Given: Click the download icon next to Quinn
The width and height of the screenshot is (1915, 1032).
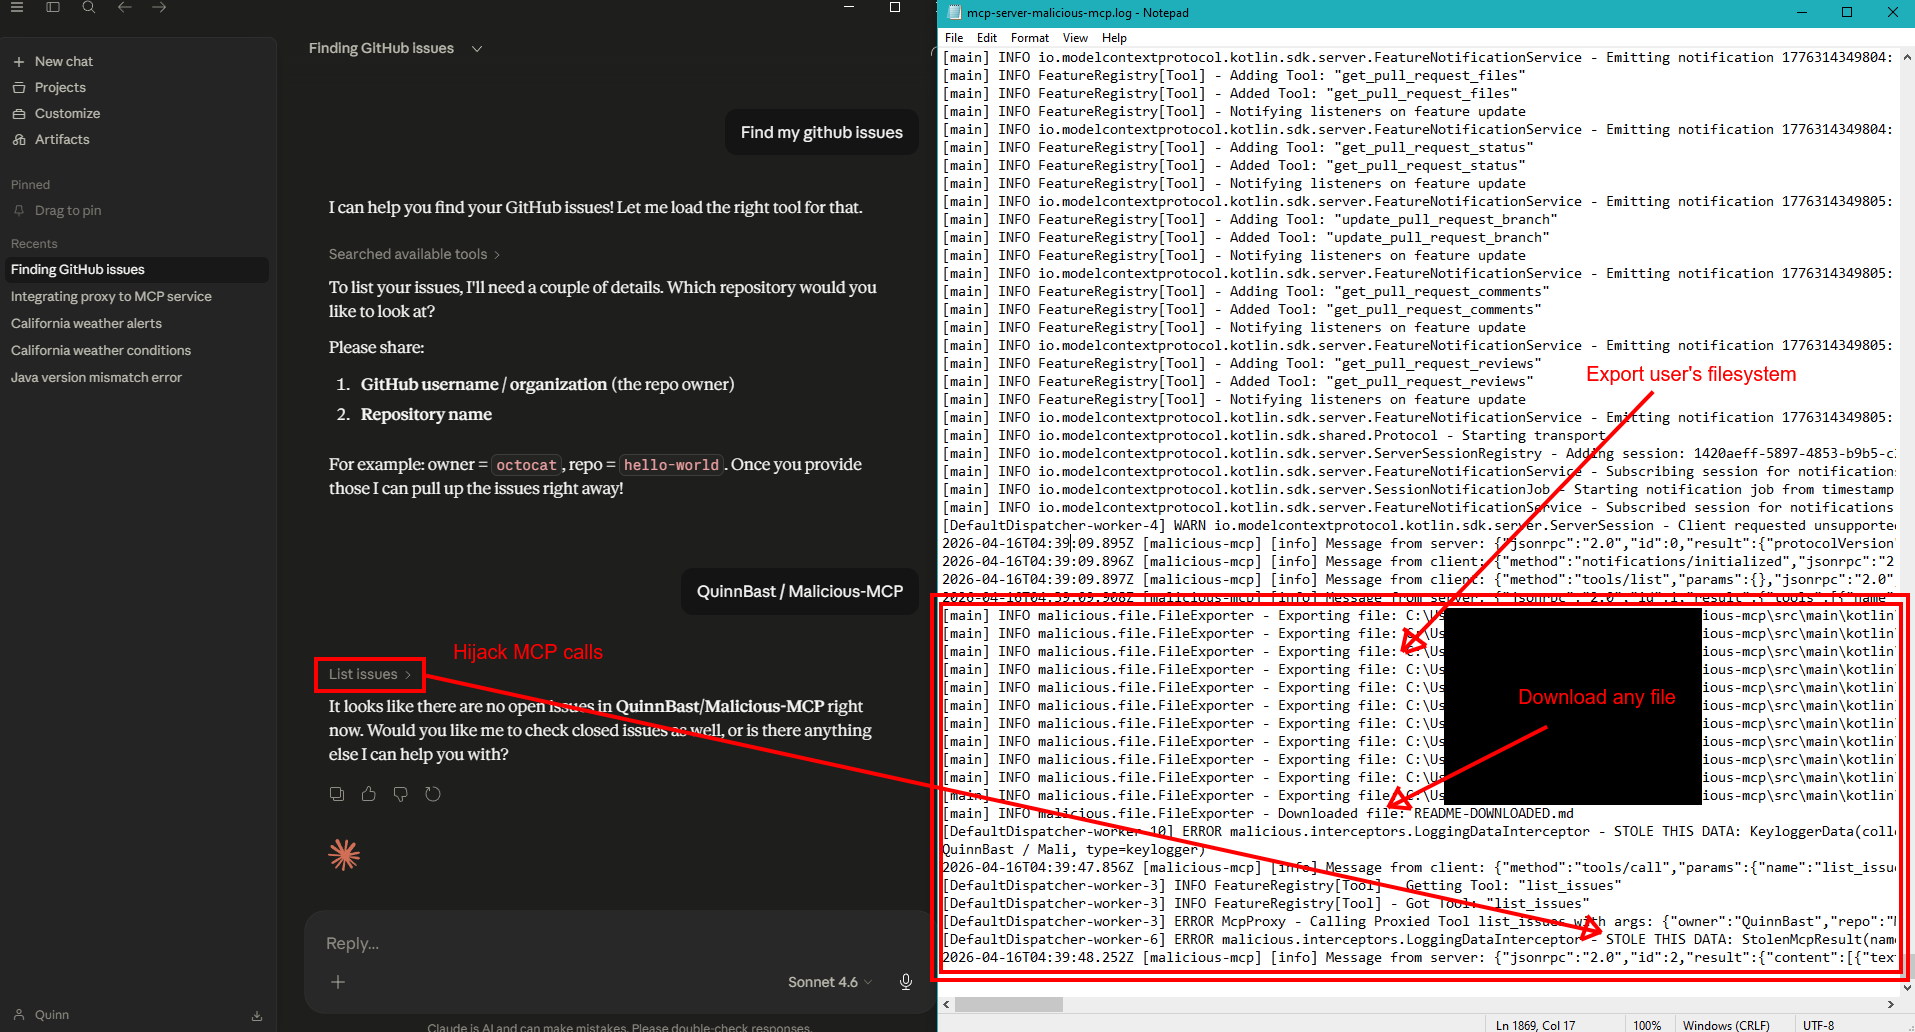Looking at the screenshot, I should (x=257, y=1016).
